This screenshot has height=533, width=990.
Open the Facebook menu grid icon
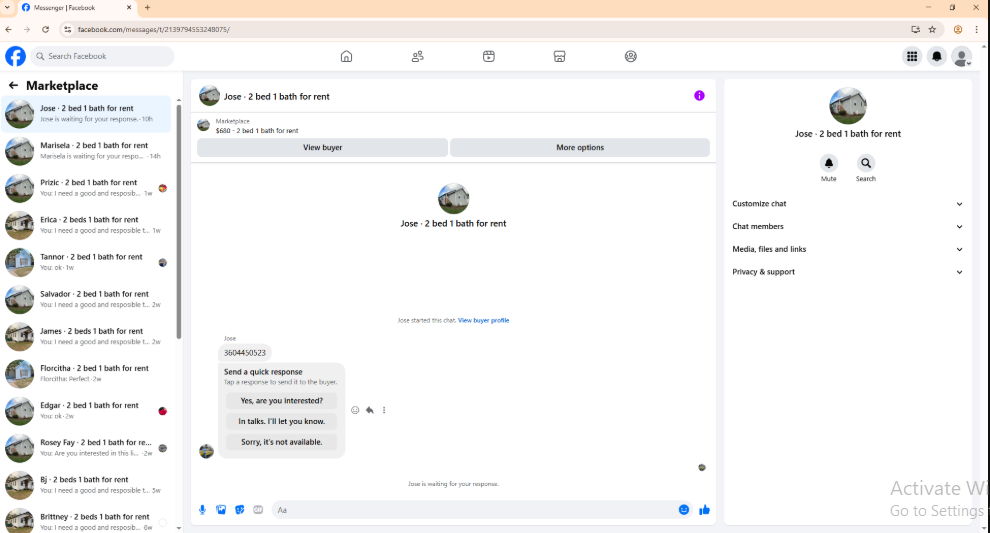(x=912, y=56)
